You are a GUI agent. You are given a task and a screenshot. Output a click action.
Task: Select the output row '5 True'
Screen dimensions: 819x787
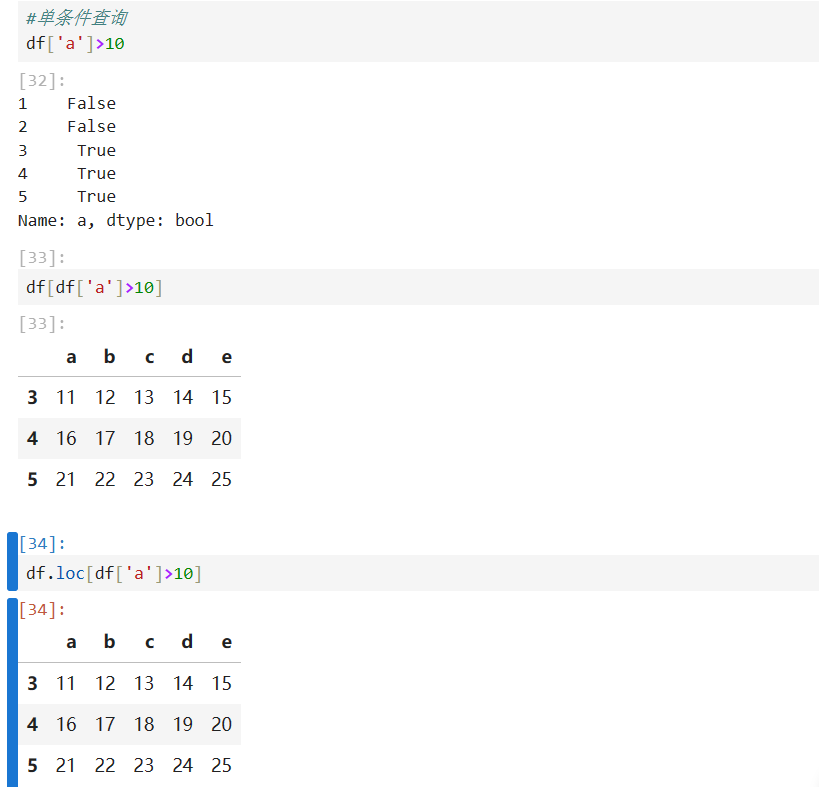tap(67, 196)
